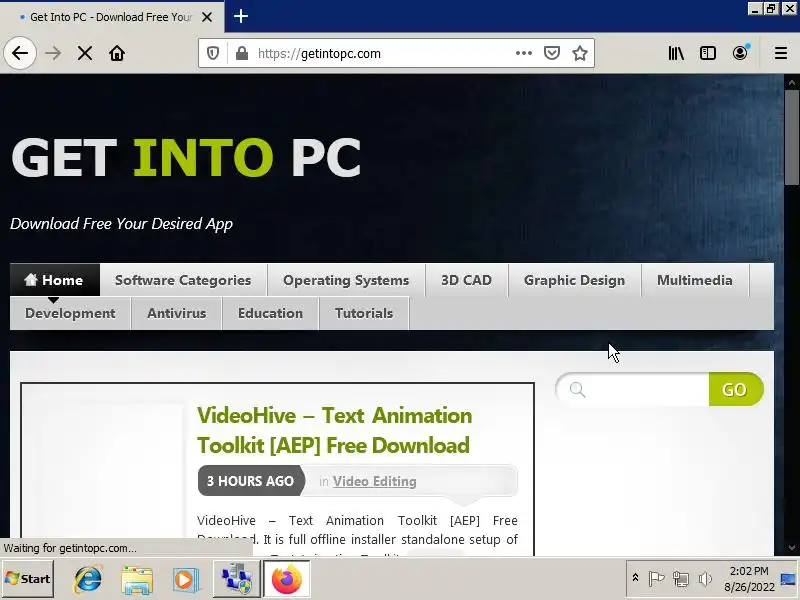Open Software Categories menu
The width and height of the screenshot is (800, 600).
[183, 280]
